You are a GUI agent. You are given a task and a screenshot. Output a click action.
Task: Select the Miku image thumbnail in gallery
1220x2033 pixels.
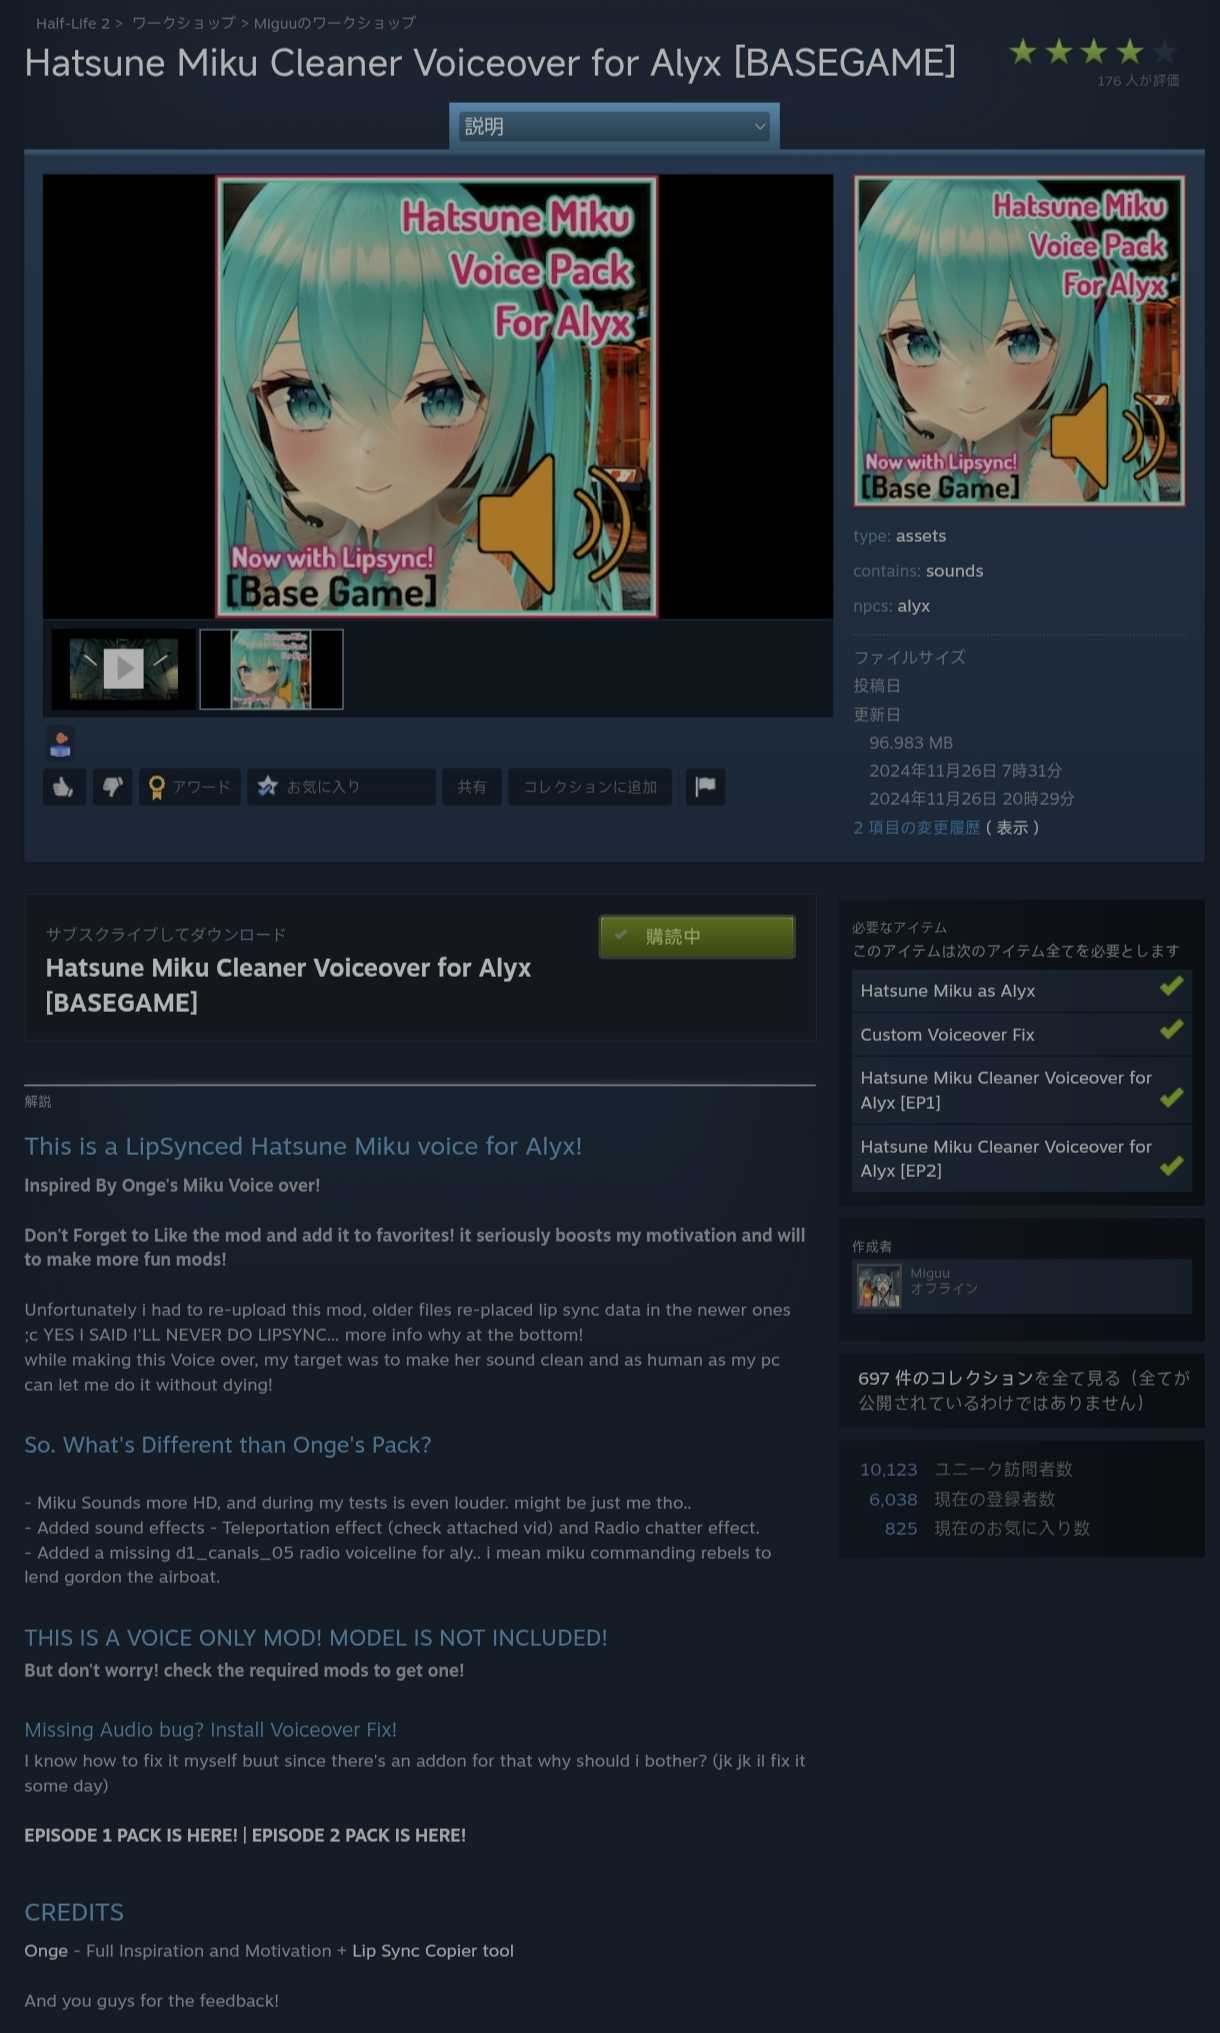click(x=271, y=669)
